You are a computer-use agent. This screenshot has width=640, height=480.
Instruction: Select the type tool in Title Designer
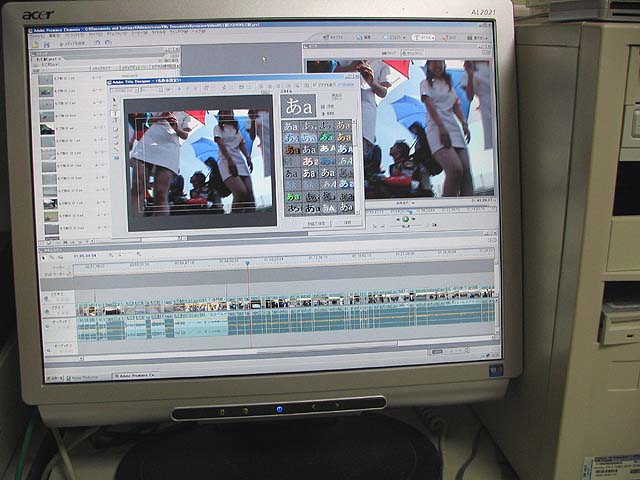coord(116,114)
